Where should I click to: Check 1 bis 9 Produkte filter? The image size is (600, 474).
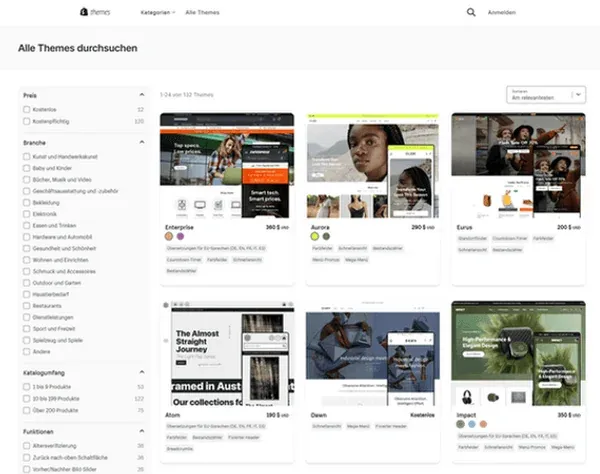click(x=26, y=387)
